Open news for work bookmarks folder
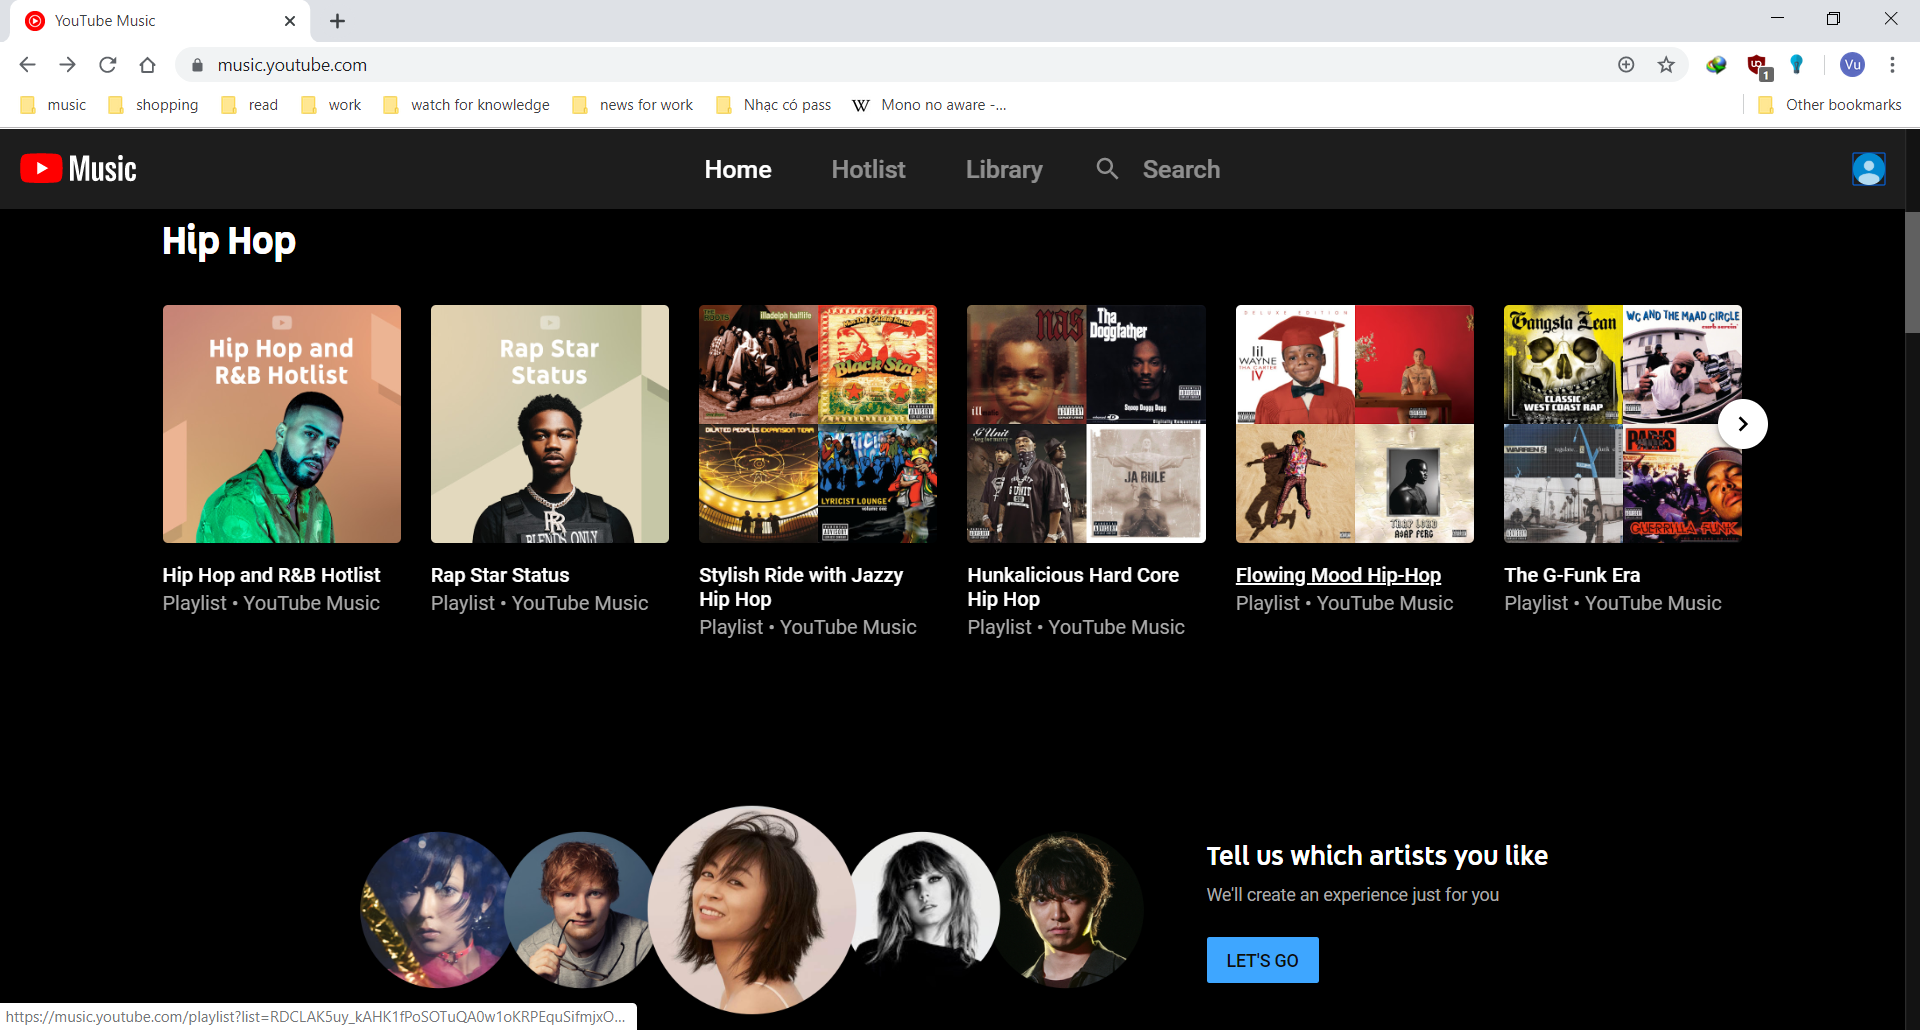1920x1030 pixels. [x=632, y=105]
